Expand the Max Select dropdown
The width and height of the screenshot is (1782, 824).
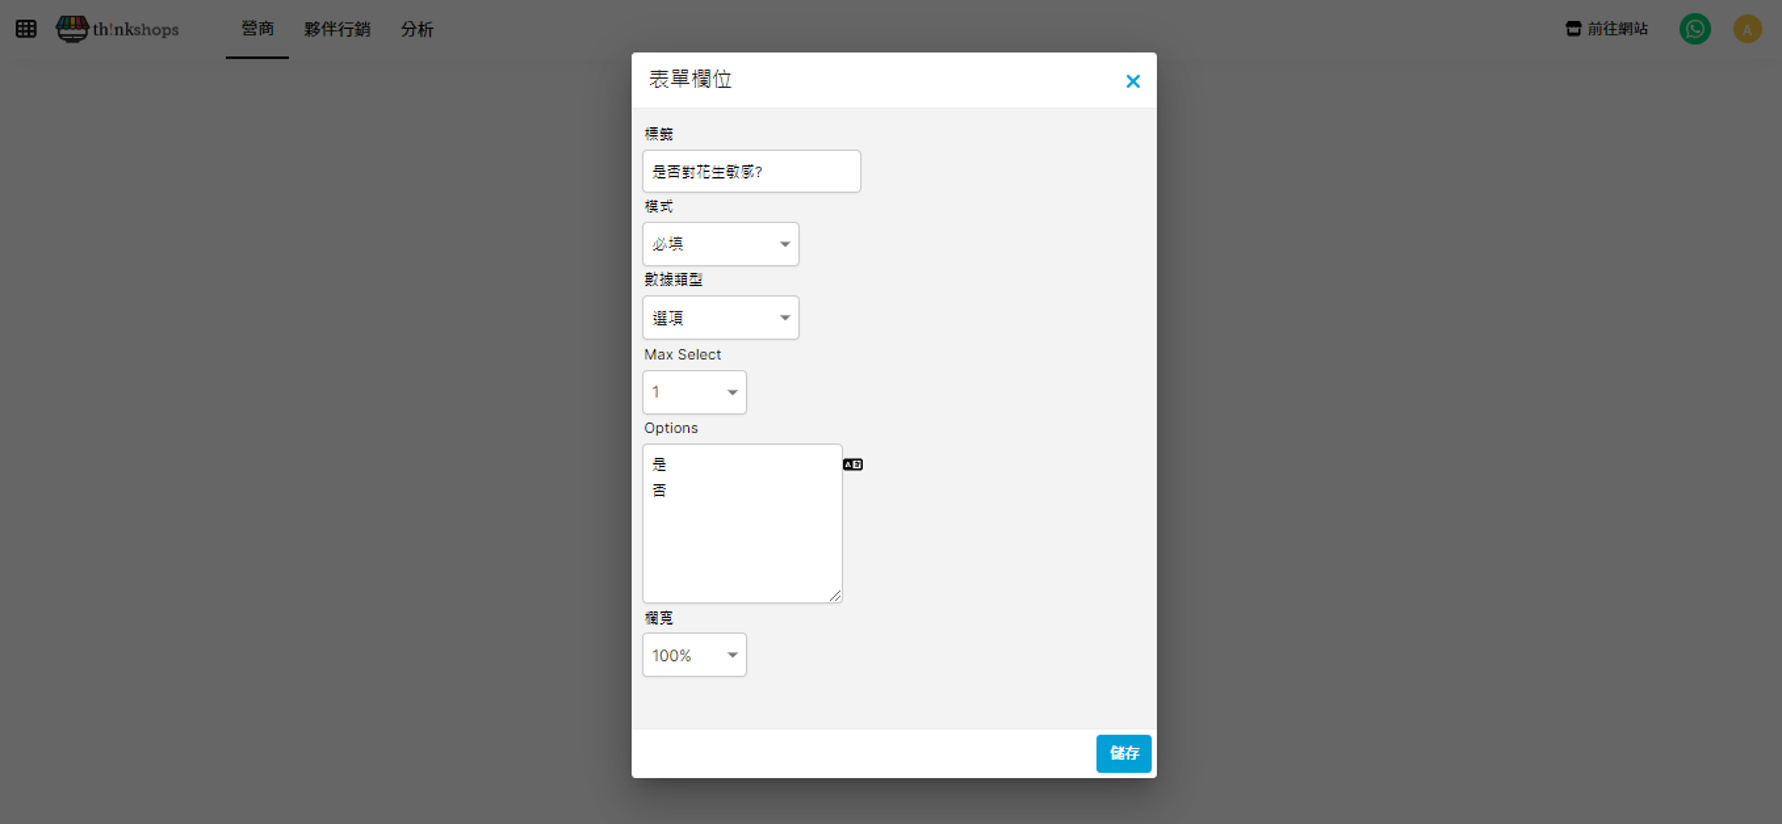[694, 392]
